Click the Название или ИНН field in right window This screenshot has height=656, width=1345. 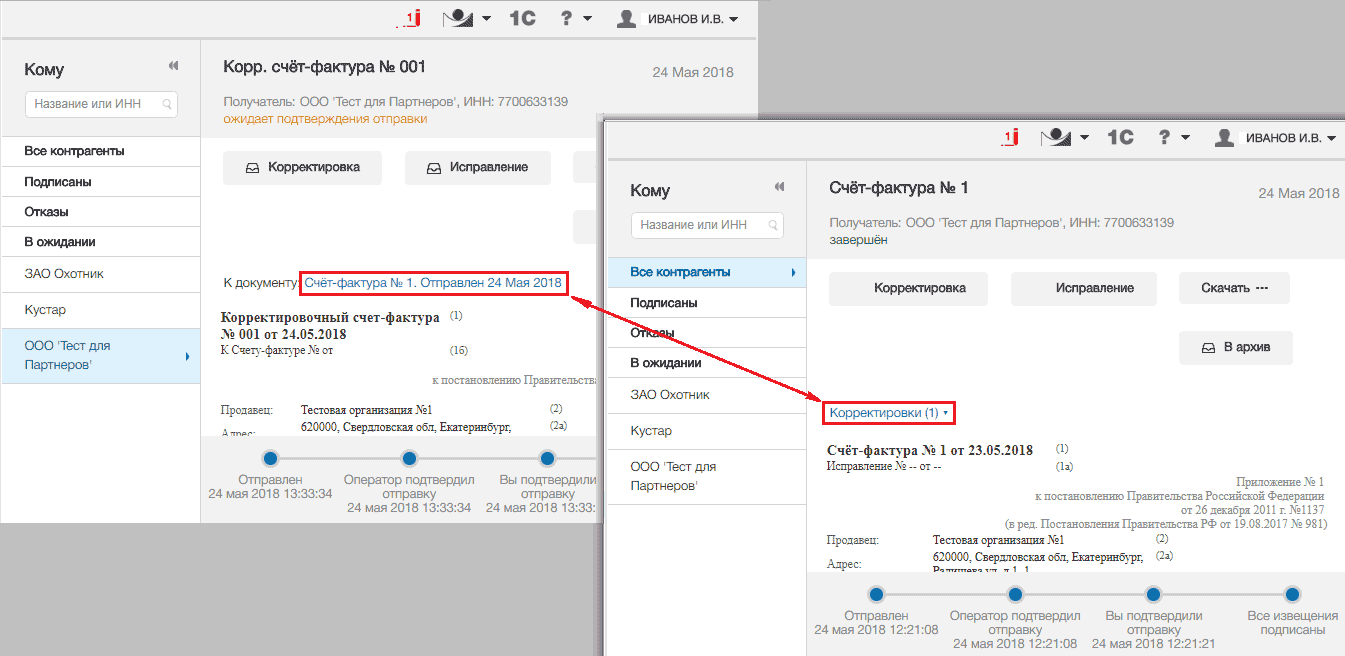[707, 225]
